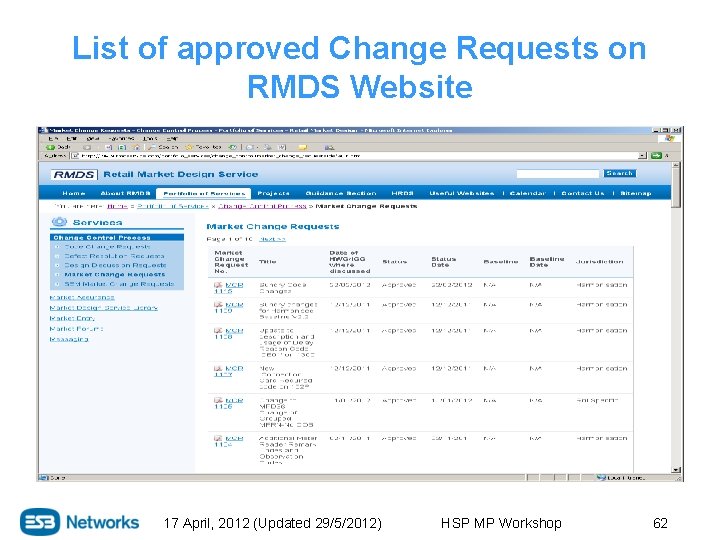The image size is (720, 540).
Task: Open the Tools menu
Action: point(150,138)
